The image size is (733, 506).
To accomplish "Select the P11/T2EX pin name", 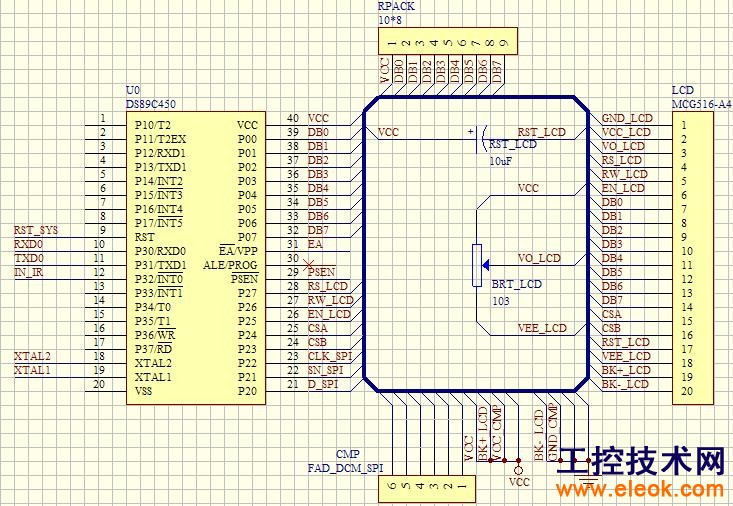I will tap(160, 139).
